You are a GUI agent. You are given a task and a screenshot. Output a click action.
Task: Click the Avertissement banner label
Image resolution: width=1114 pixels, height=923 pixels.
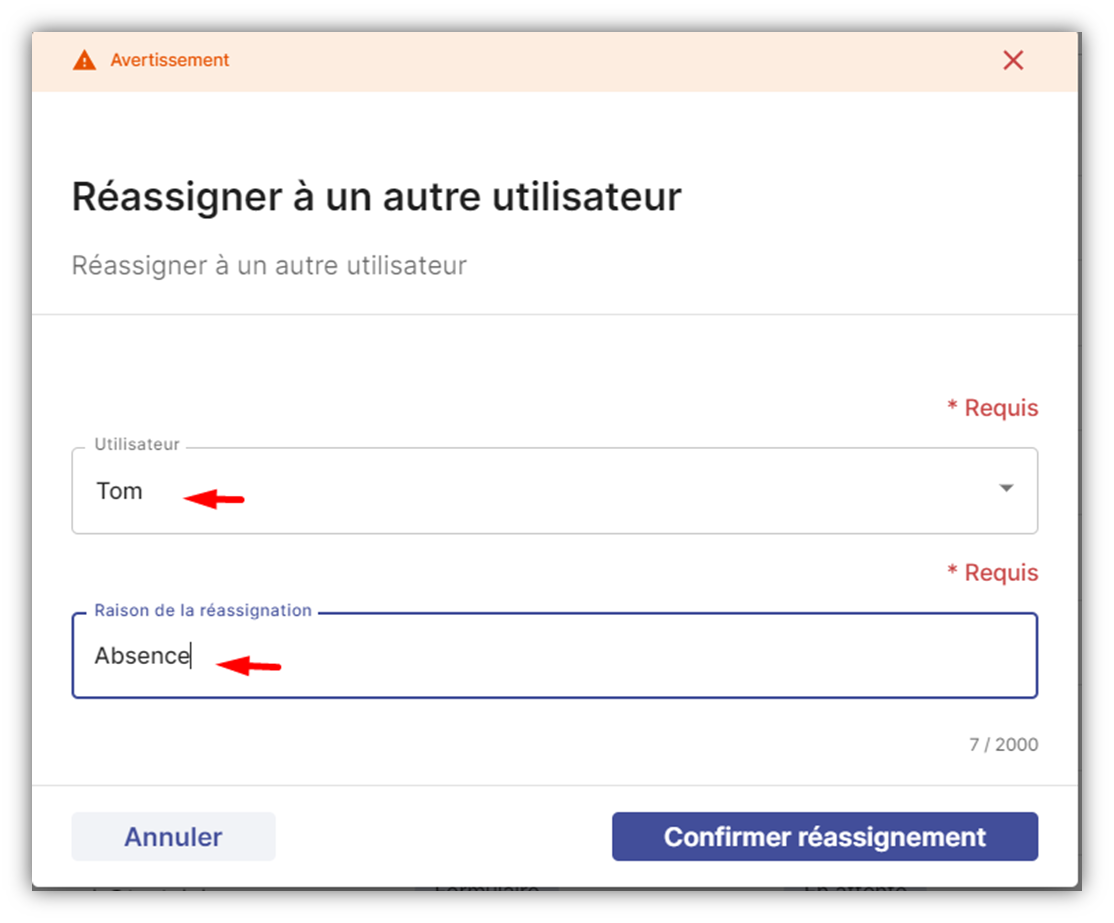click(x=170, y=60)
